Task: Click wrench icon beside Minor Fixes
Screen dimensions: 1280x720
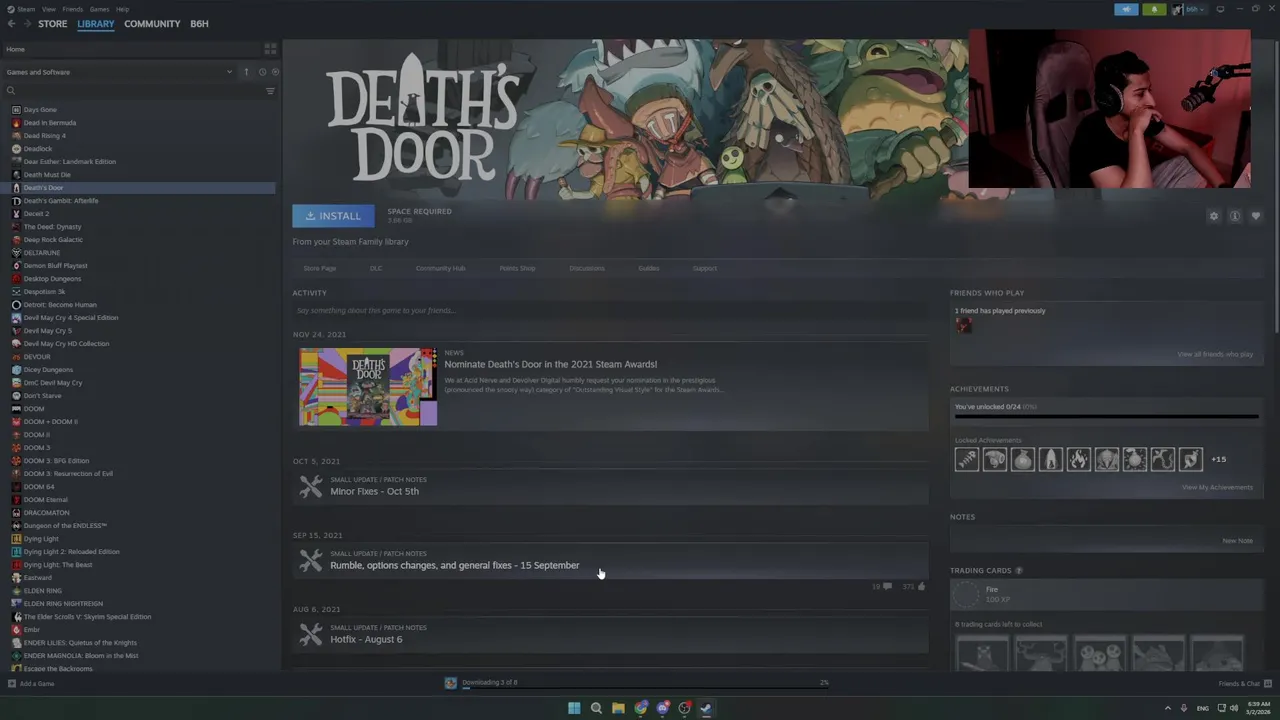Action: (x=311, y=486)
